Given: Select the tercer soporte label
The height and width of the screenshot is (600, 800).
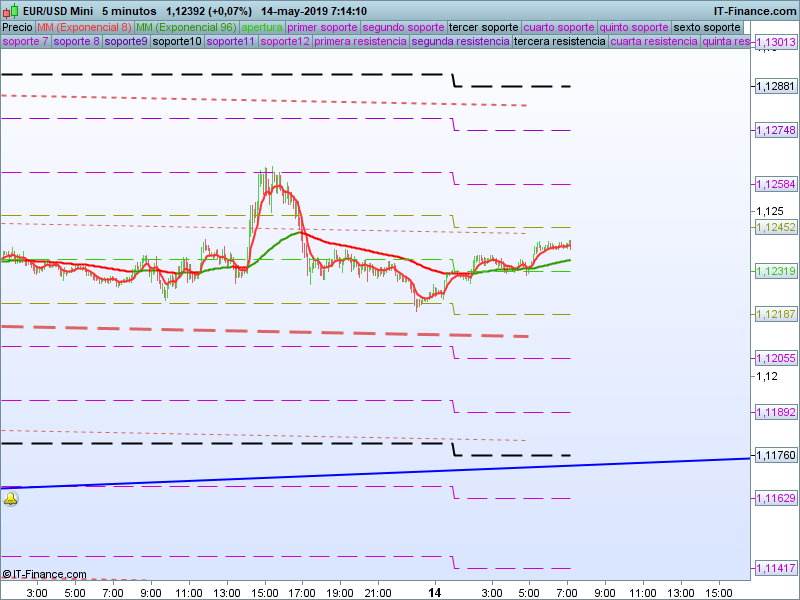Looking at the screenshot, I should tap(483, 27).
